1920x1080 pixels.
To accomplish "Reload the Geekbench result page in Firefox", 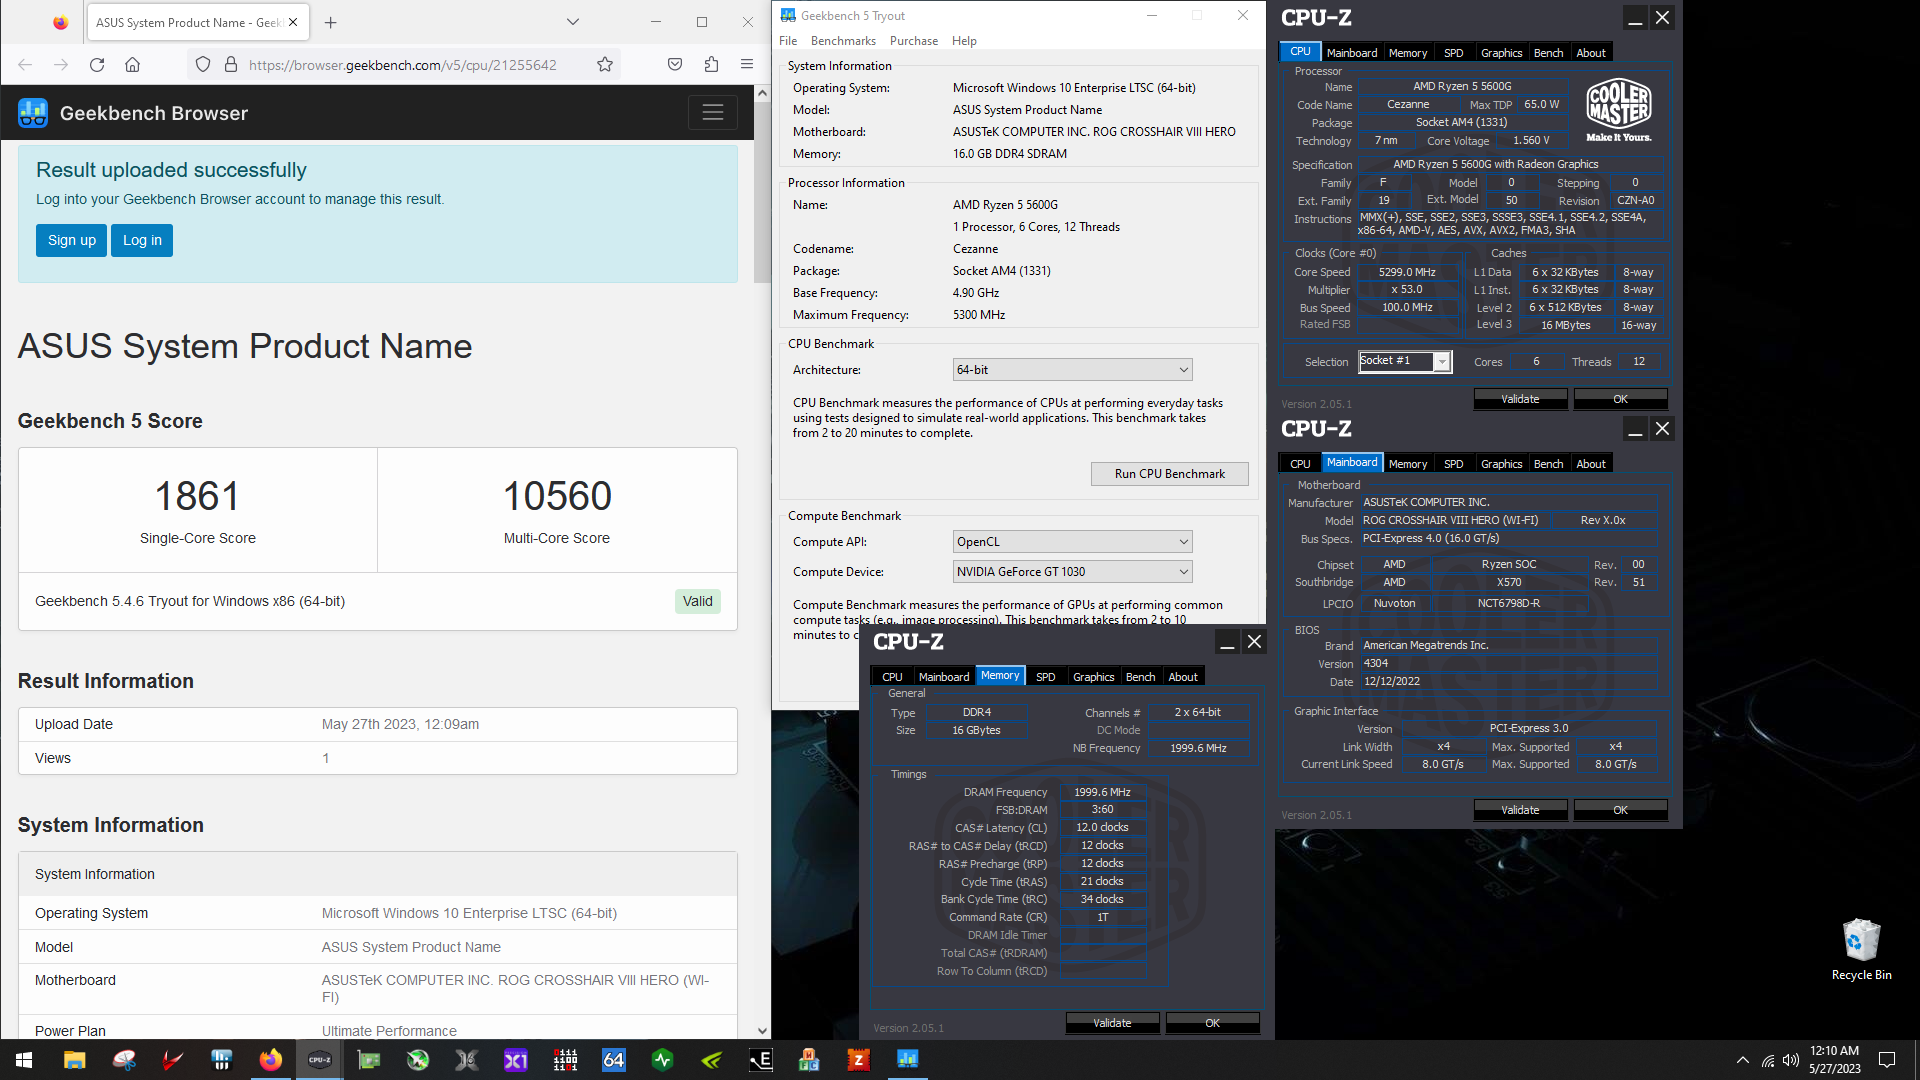I will pyautogui.click(x=97, y=65).
